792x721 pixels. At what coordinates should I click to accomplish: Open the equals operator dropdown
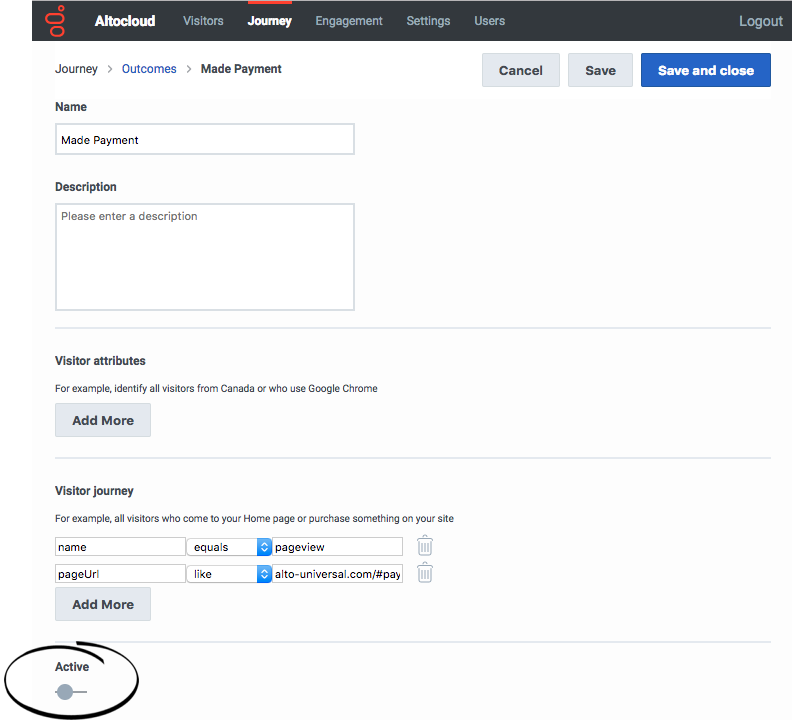pyautogui.click(x=229, y=547)
